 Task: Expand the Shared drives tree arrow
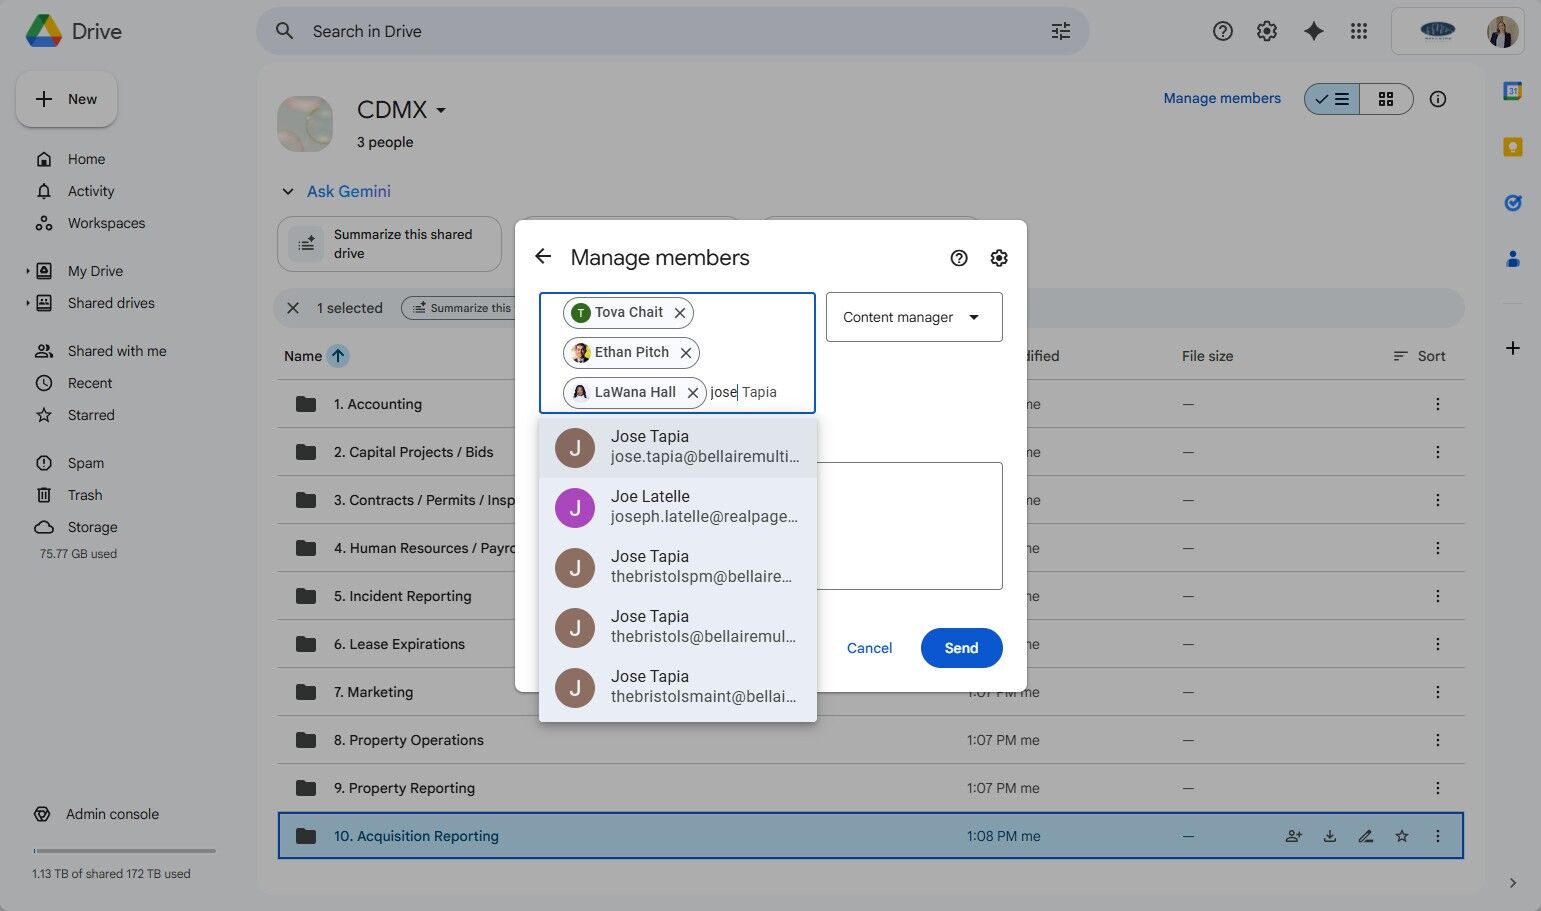(x=27, y=303)
